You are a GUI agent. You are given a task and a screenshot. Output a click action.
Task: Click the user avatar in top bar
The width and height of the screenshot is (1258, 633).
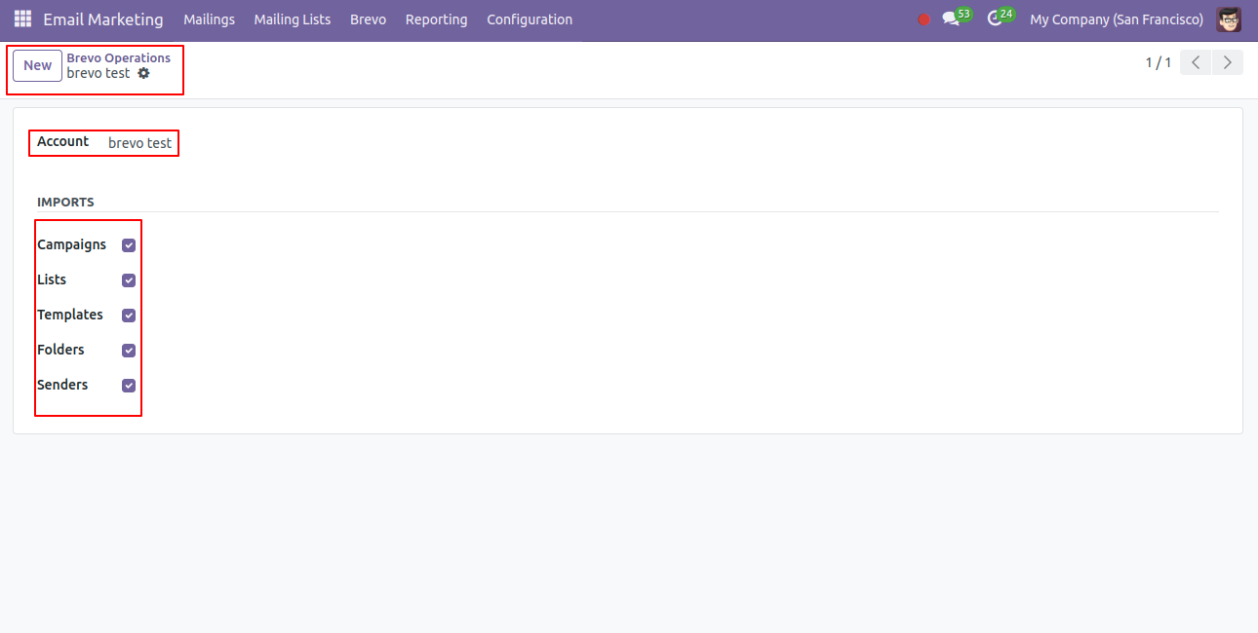pyautogui.click(x=1229, y=19)
